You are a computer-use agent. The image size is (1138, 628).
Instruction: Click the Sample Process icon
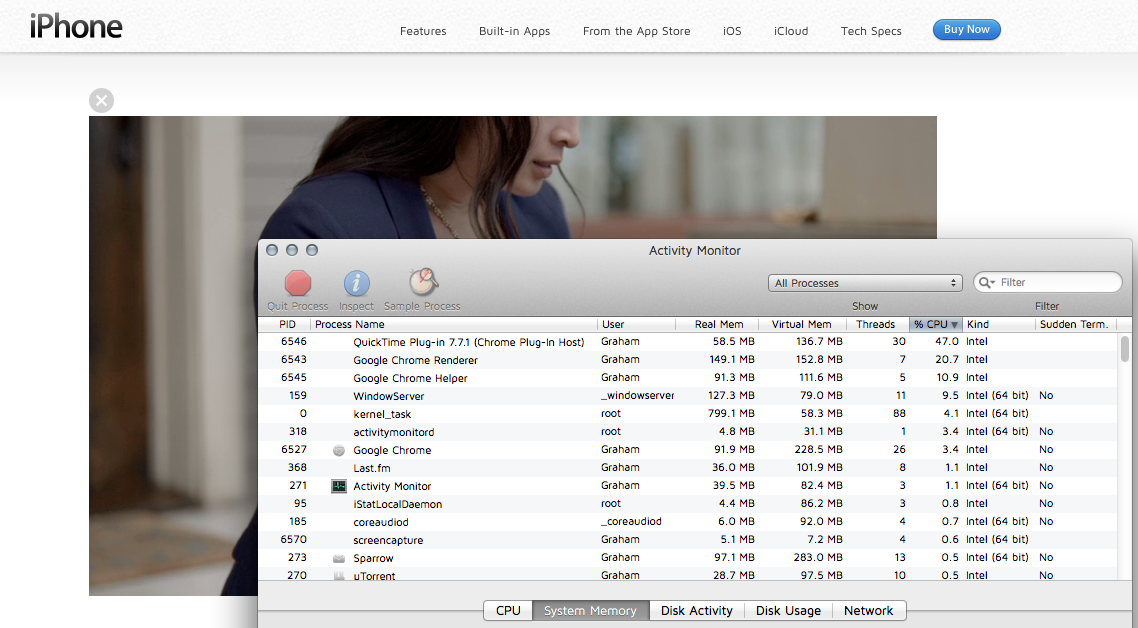pos(422,282)
